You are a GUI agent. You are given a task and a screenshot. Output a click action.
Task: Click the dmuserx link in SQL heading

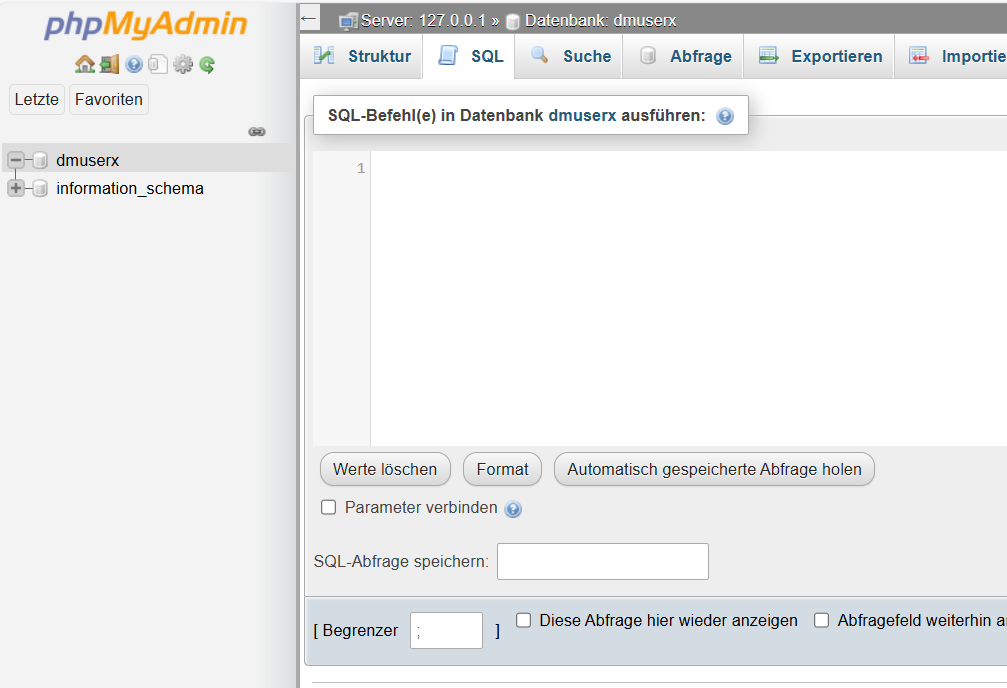[x=582, y=116]
